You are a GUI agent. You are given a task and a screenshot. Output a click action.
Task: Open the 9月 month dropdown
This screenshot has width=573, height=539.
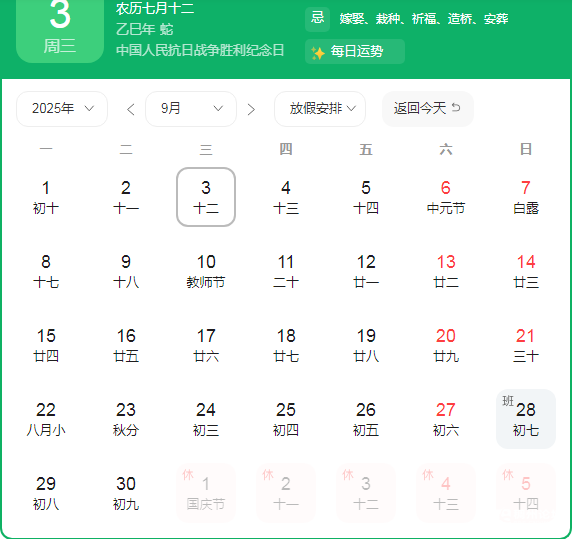(x=191, y=109)
